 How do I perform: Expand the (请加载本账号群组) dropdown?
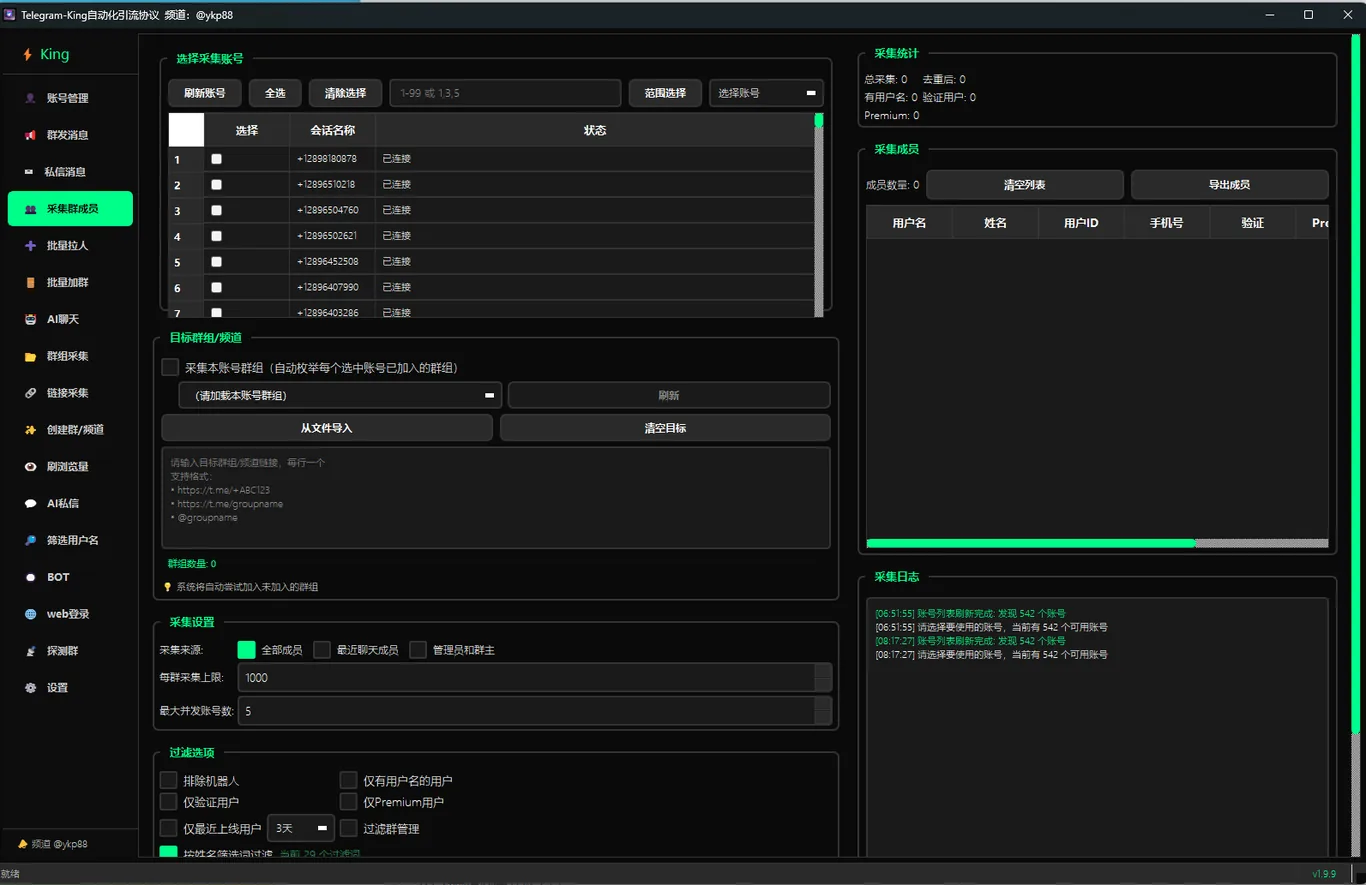coord(340,395)
